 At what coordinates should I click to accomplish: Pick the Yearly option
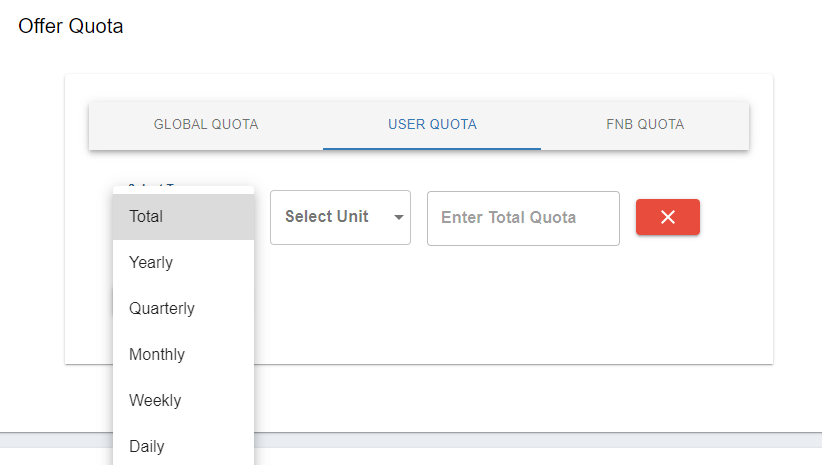coord(183,262)
